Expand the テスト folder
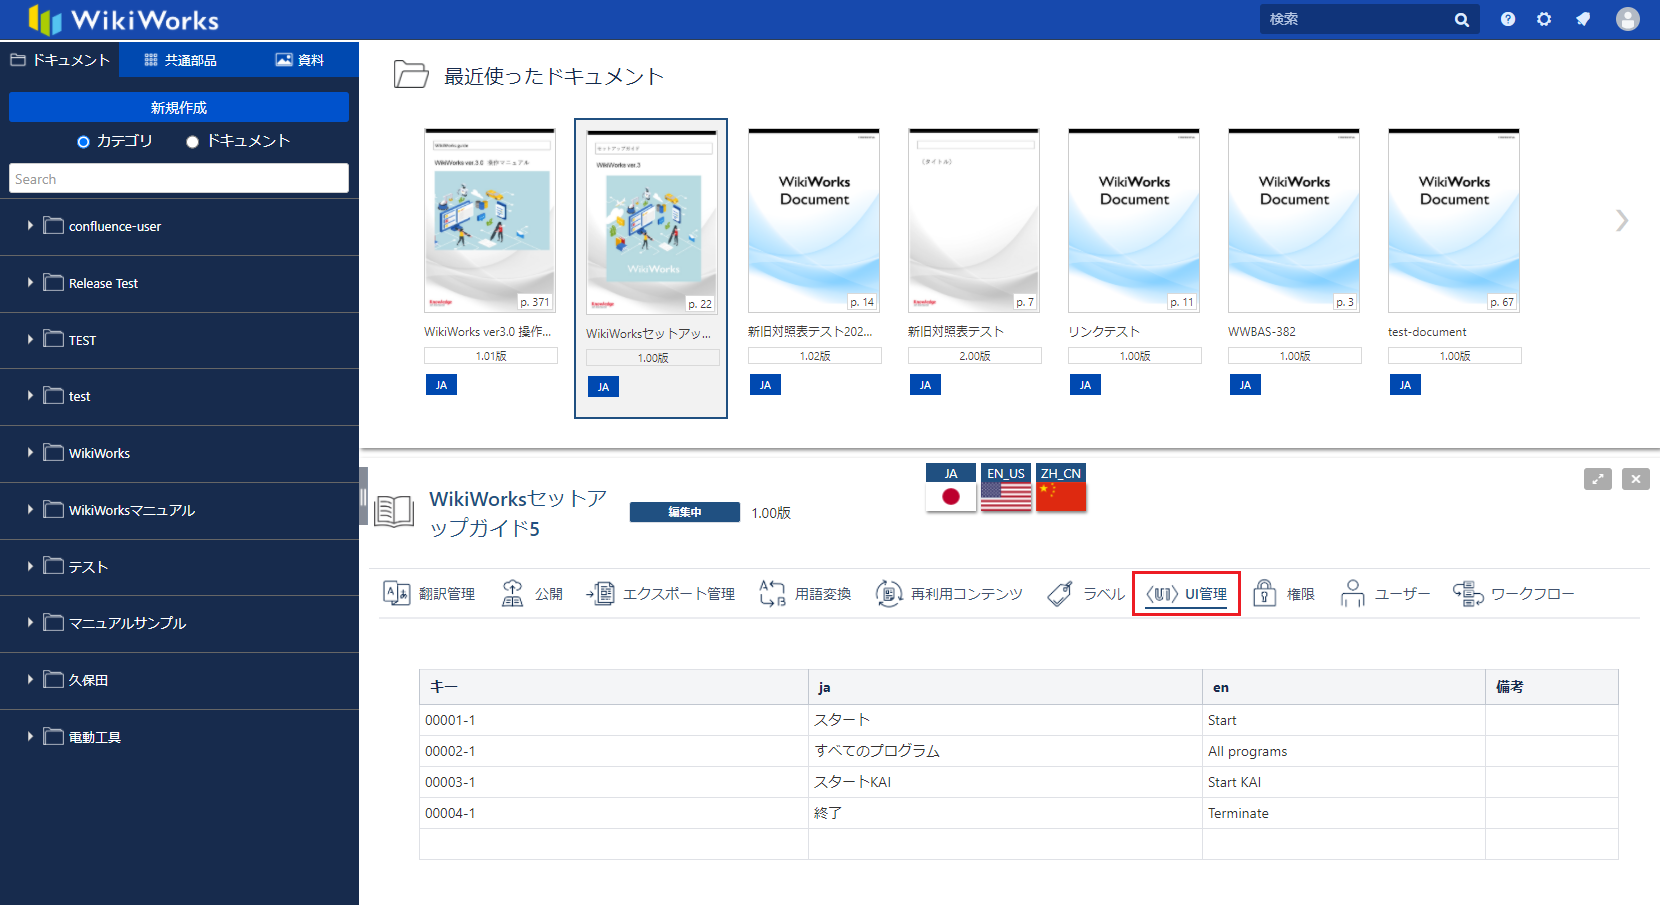 (30, 566)
